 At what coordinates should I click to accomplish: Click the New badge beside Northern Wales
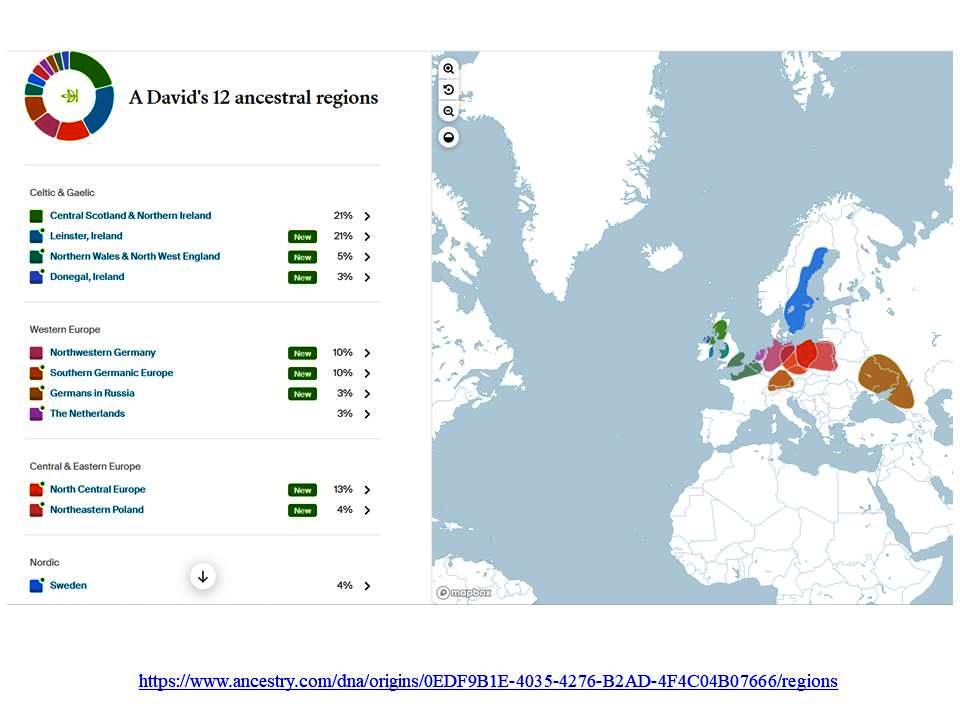tap(302, 257)
